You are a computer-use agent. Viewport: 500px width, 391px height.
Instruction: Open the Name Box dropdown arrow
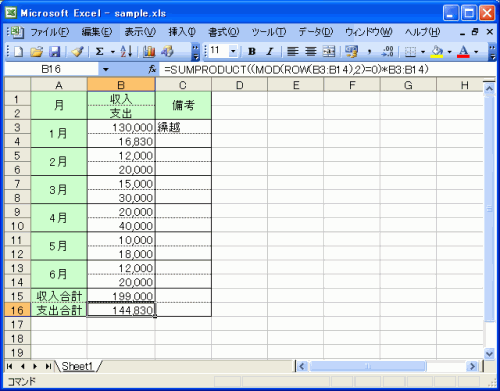[106, 69]
